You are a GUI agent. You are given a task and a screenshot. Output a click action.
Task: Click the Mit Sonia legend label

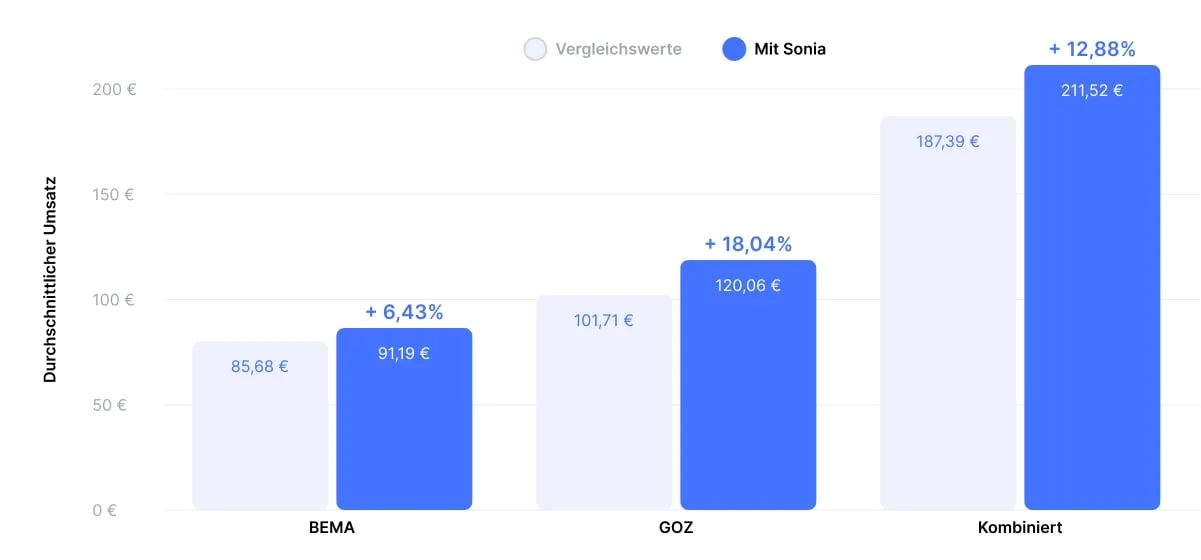coord(790,49)
